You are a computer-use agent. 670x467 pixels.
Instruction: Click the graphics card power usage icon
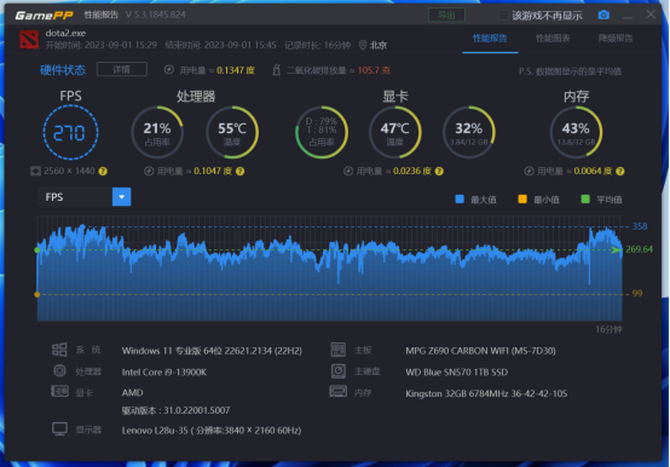click(x=348, y=171)
